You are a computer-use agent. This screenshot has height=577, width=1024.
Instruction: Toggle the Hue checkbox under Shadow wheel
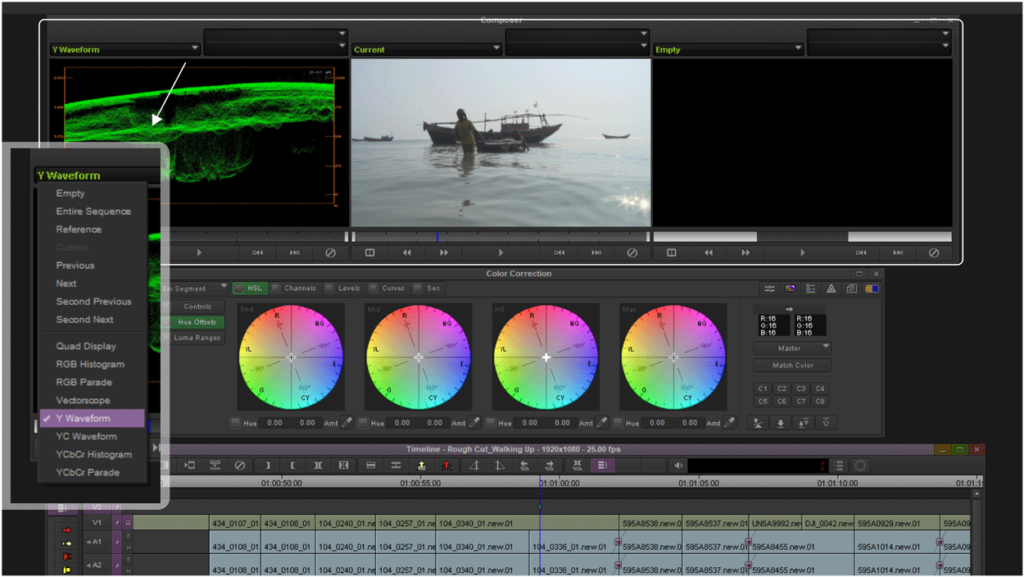pyautogui.click(x=235, y=423)
